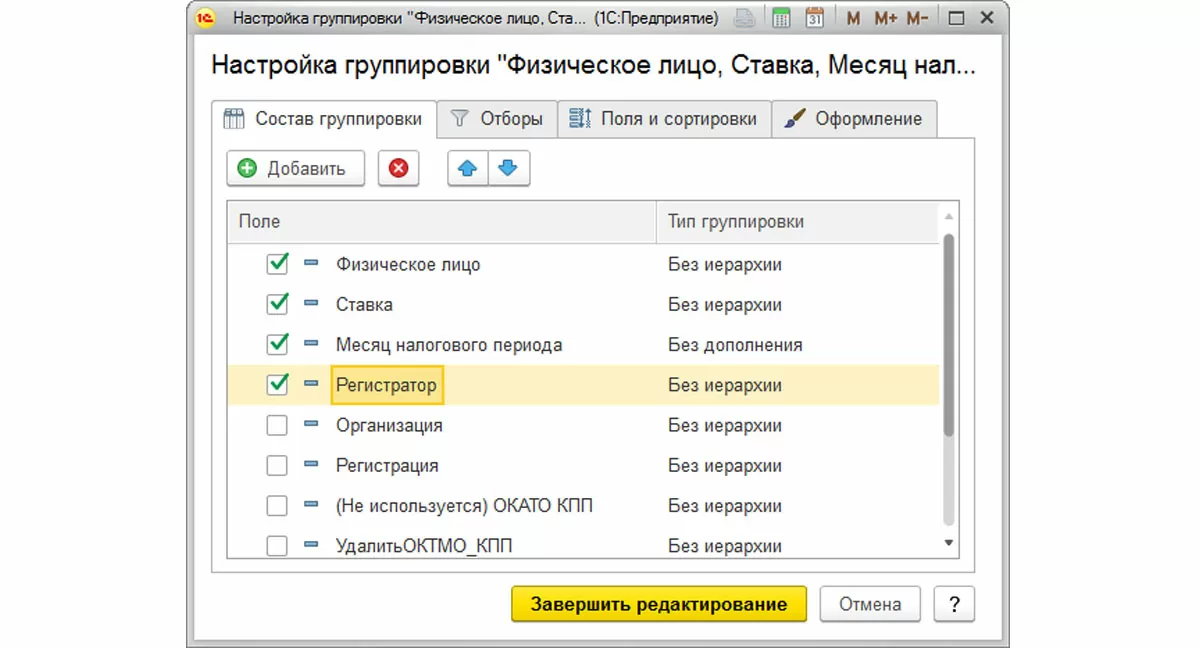Open grouping type for Месяц налогового периода
This screenshot has height=648, width=1200.
coord(735,345)
